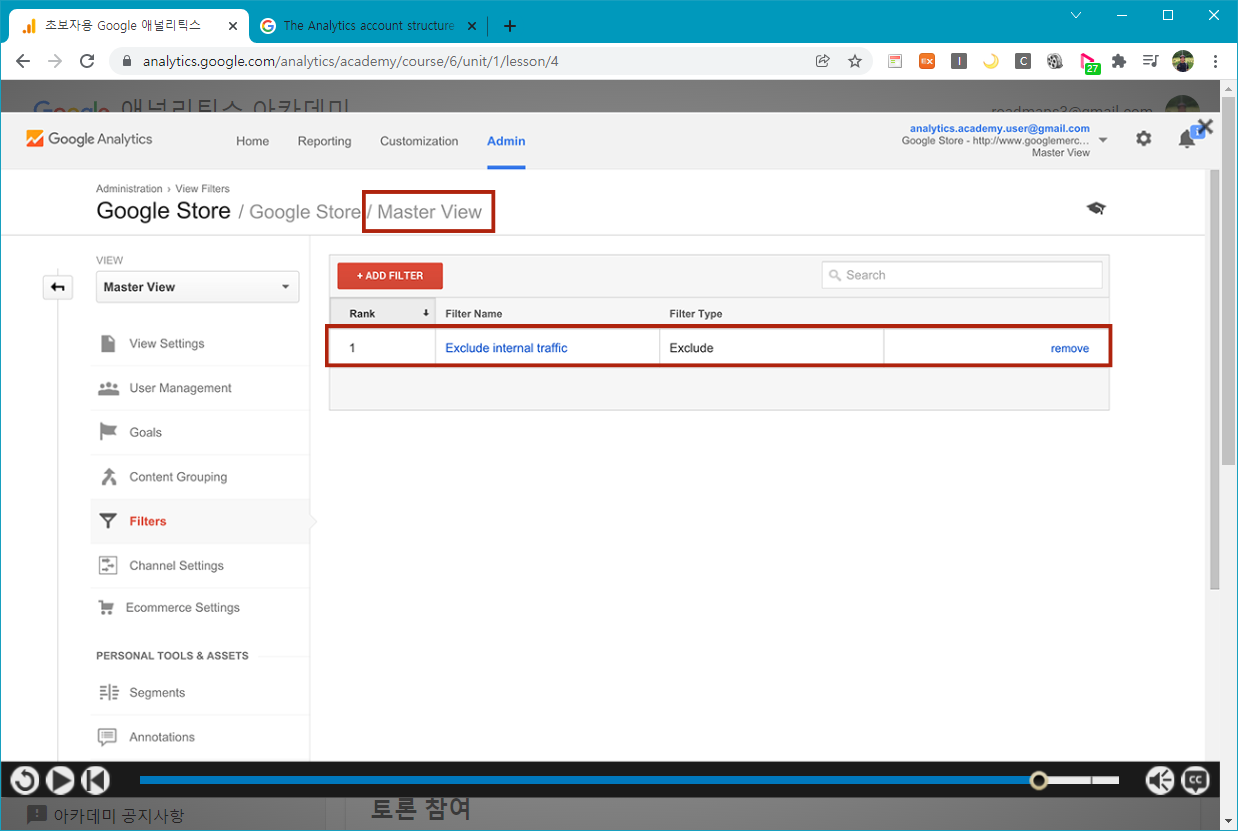The width and height of the screenshot is (1238, 831).
Task: Open Channel Settings in sidebar
Action: pyautogui.click(x=176, y=565)
